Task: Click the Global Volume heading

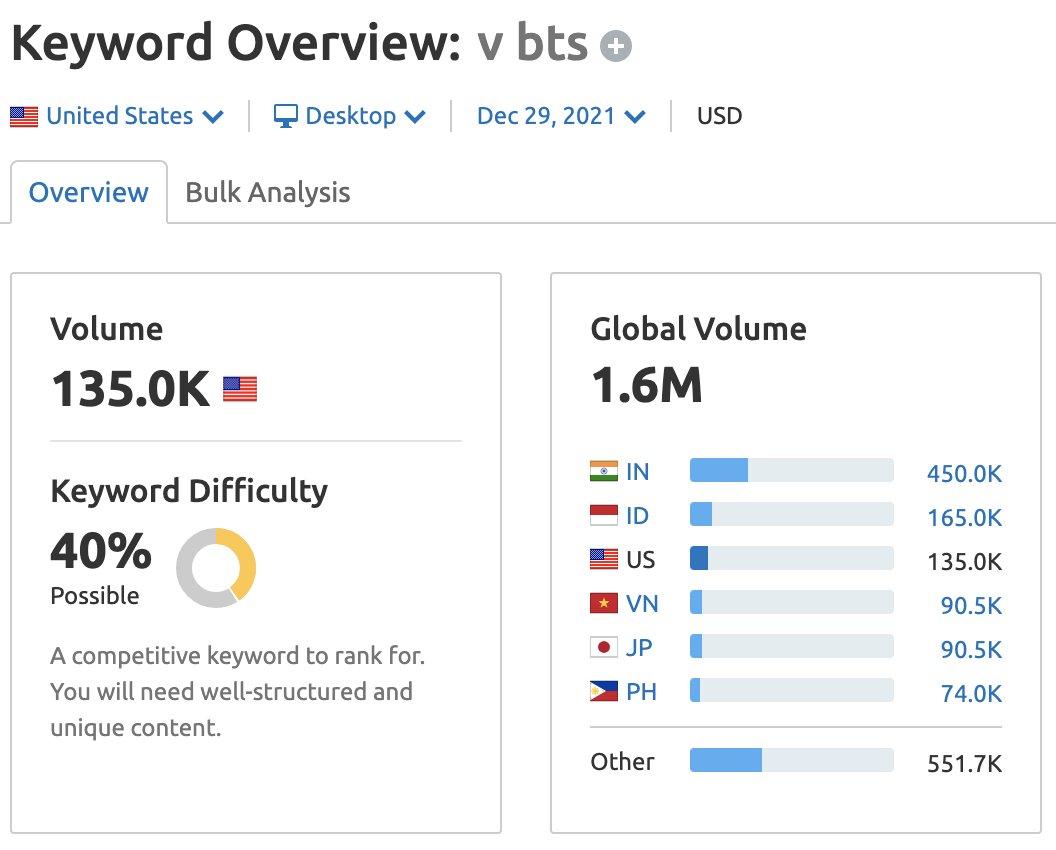Action: pos(698,329)
